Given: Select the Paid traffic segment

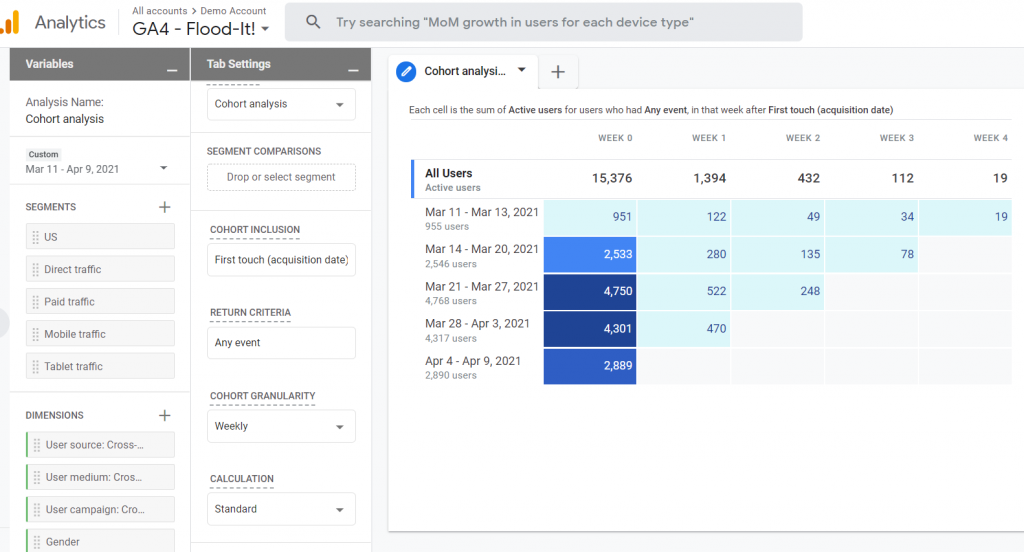Looking at the screenshot, I should click(x=100, y=302).
